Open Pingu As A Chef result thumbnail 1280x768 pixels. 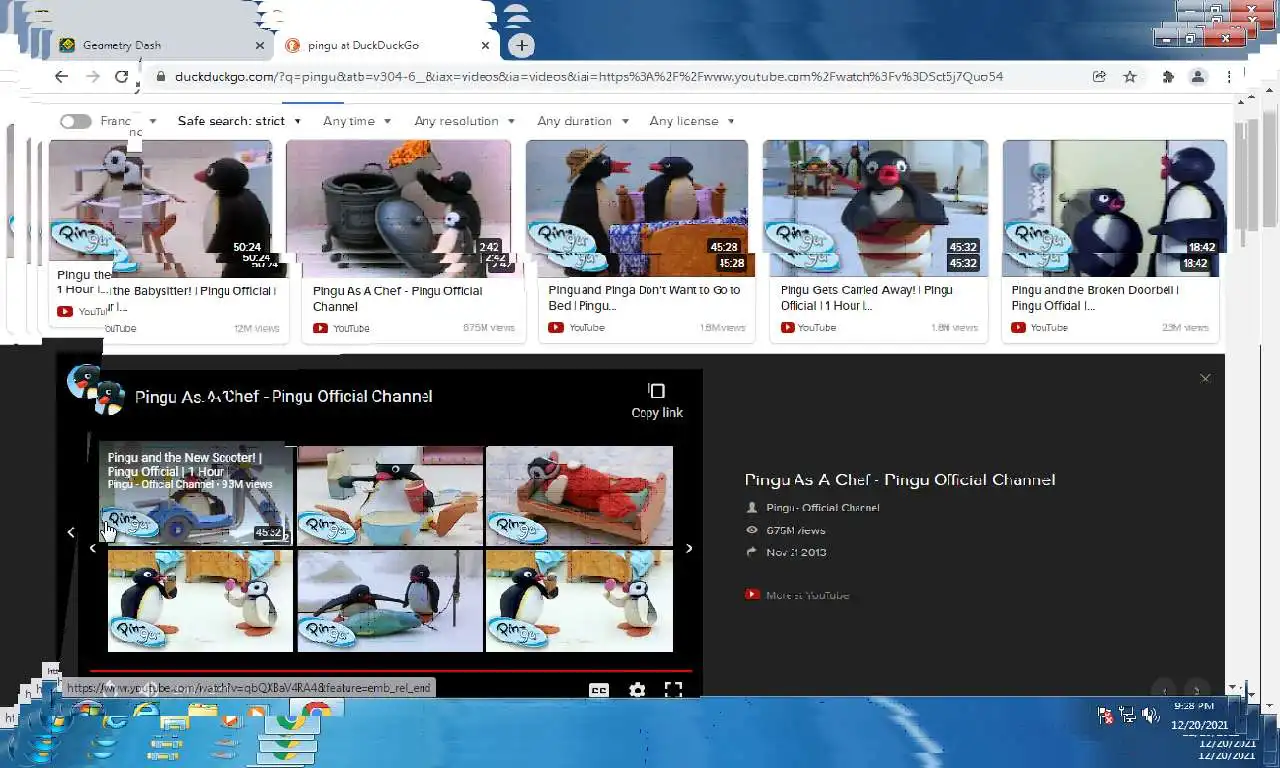(x=398, y=208)
